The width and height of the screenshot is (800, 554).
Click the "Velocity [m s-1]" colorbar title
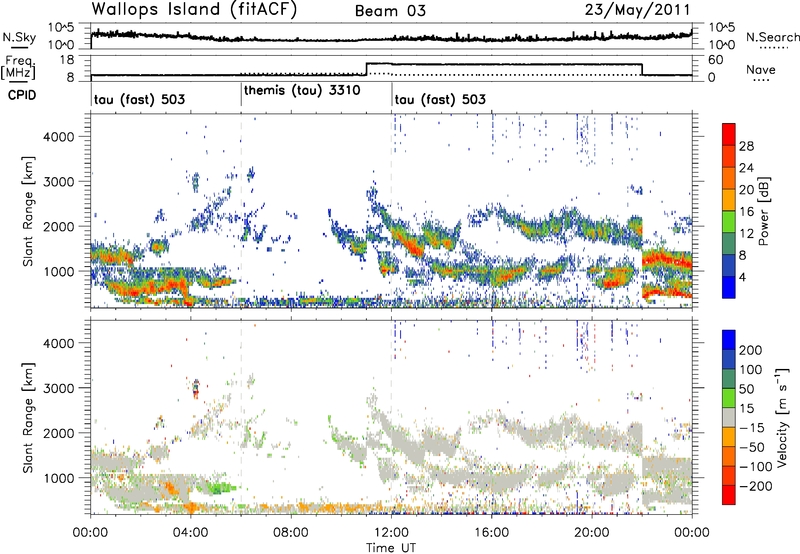(x=783, y=418)
